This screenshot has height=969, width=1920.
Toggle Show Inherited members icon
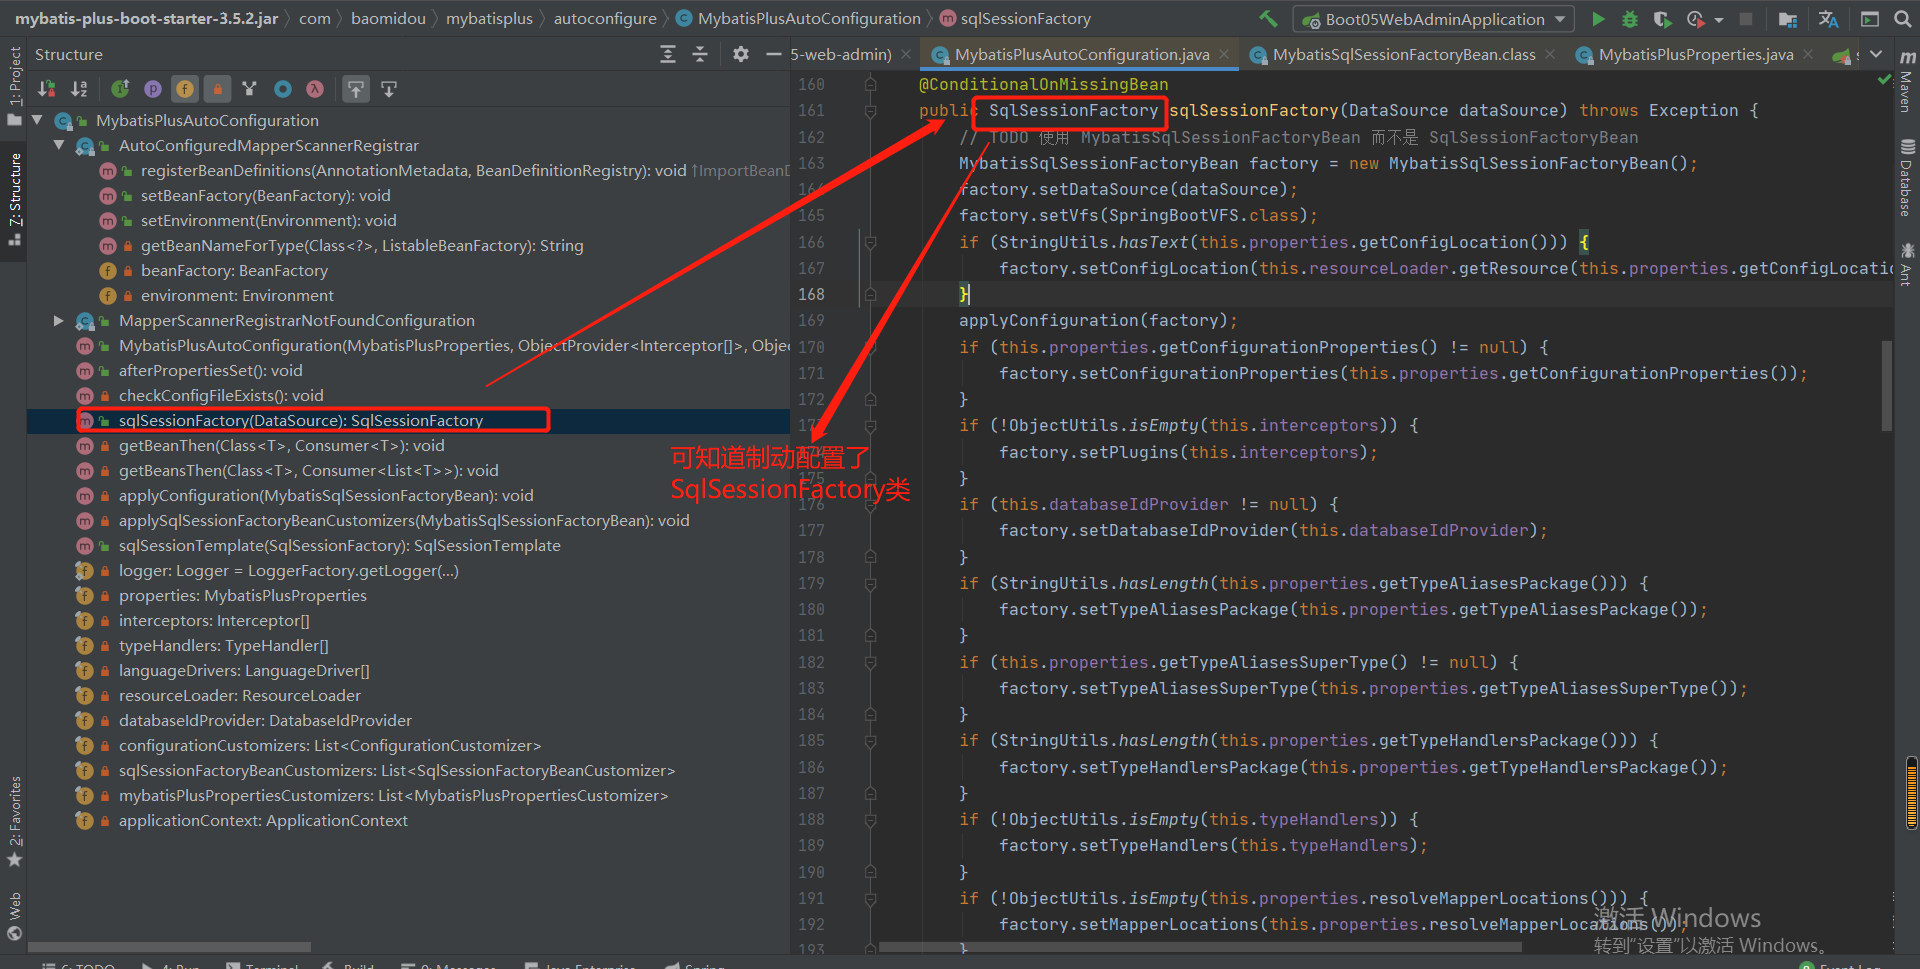click(x=120, y=89)
